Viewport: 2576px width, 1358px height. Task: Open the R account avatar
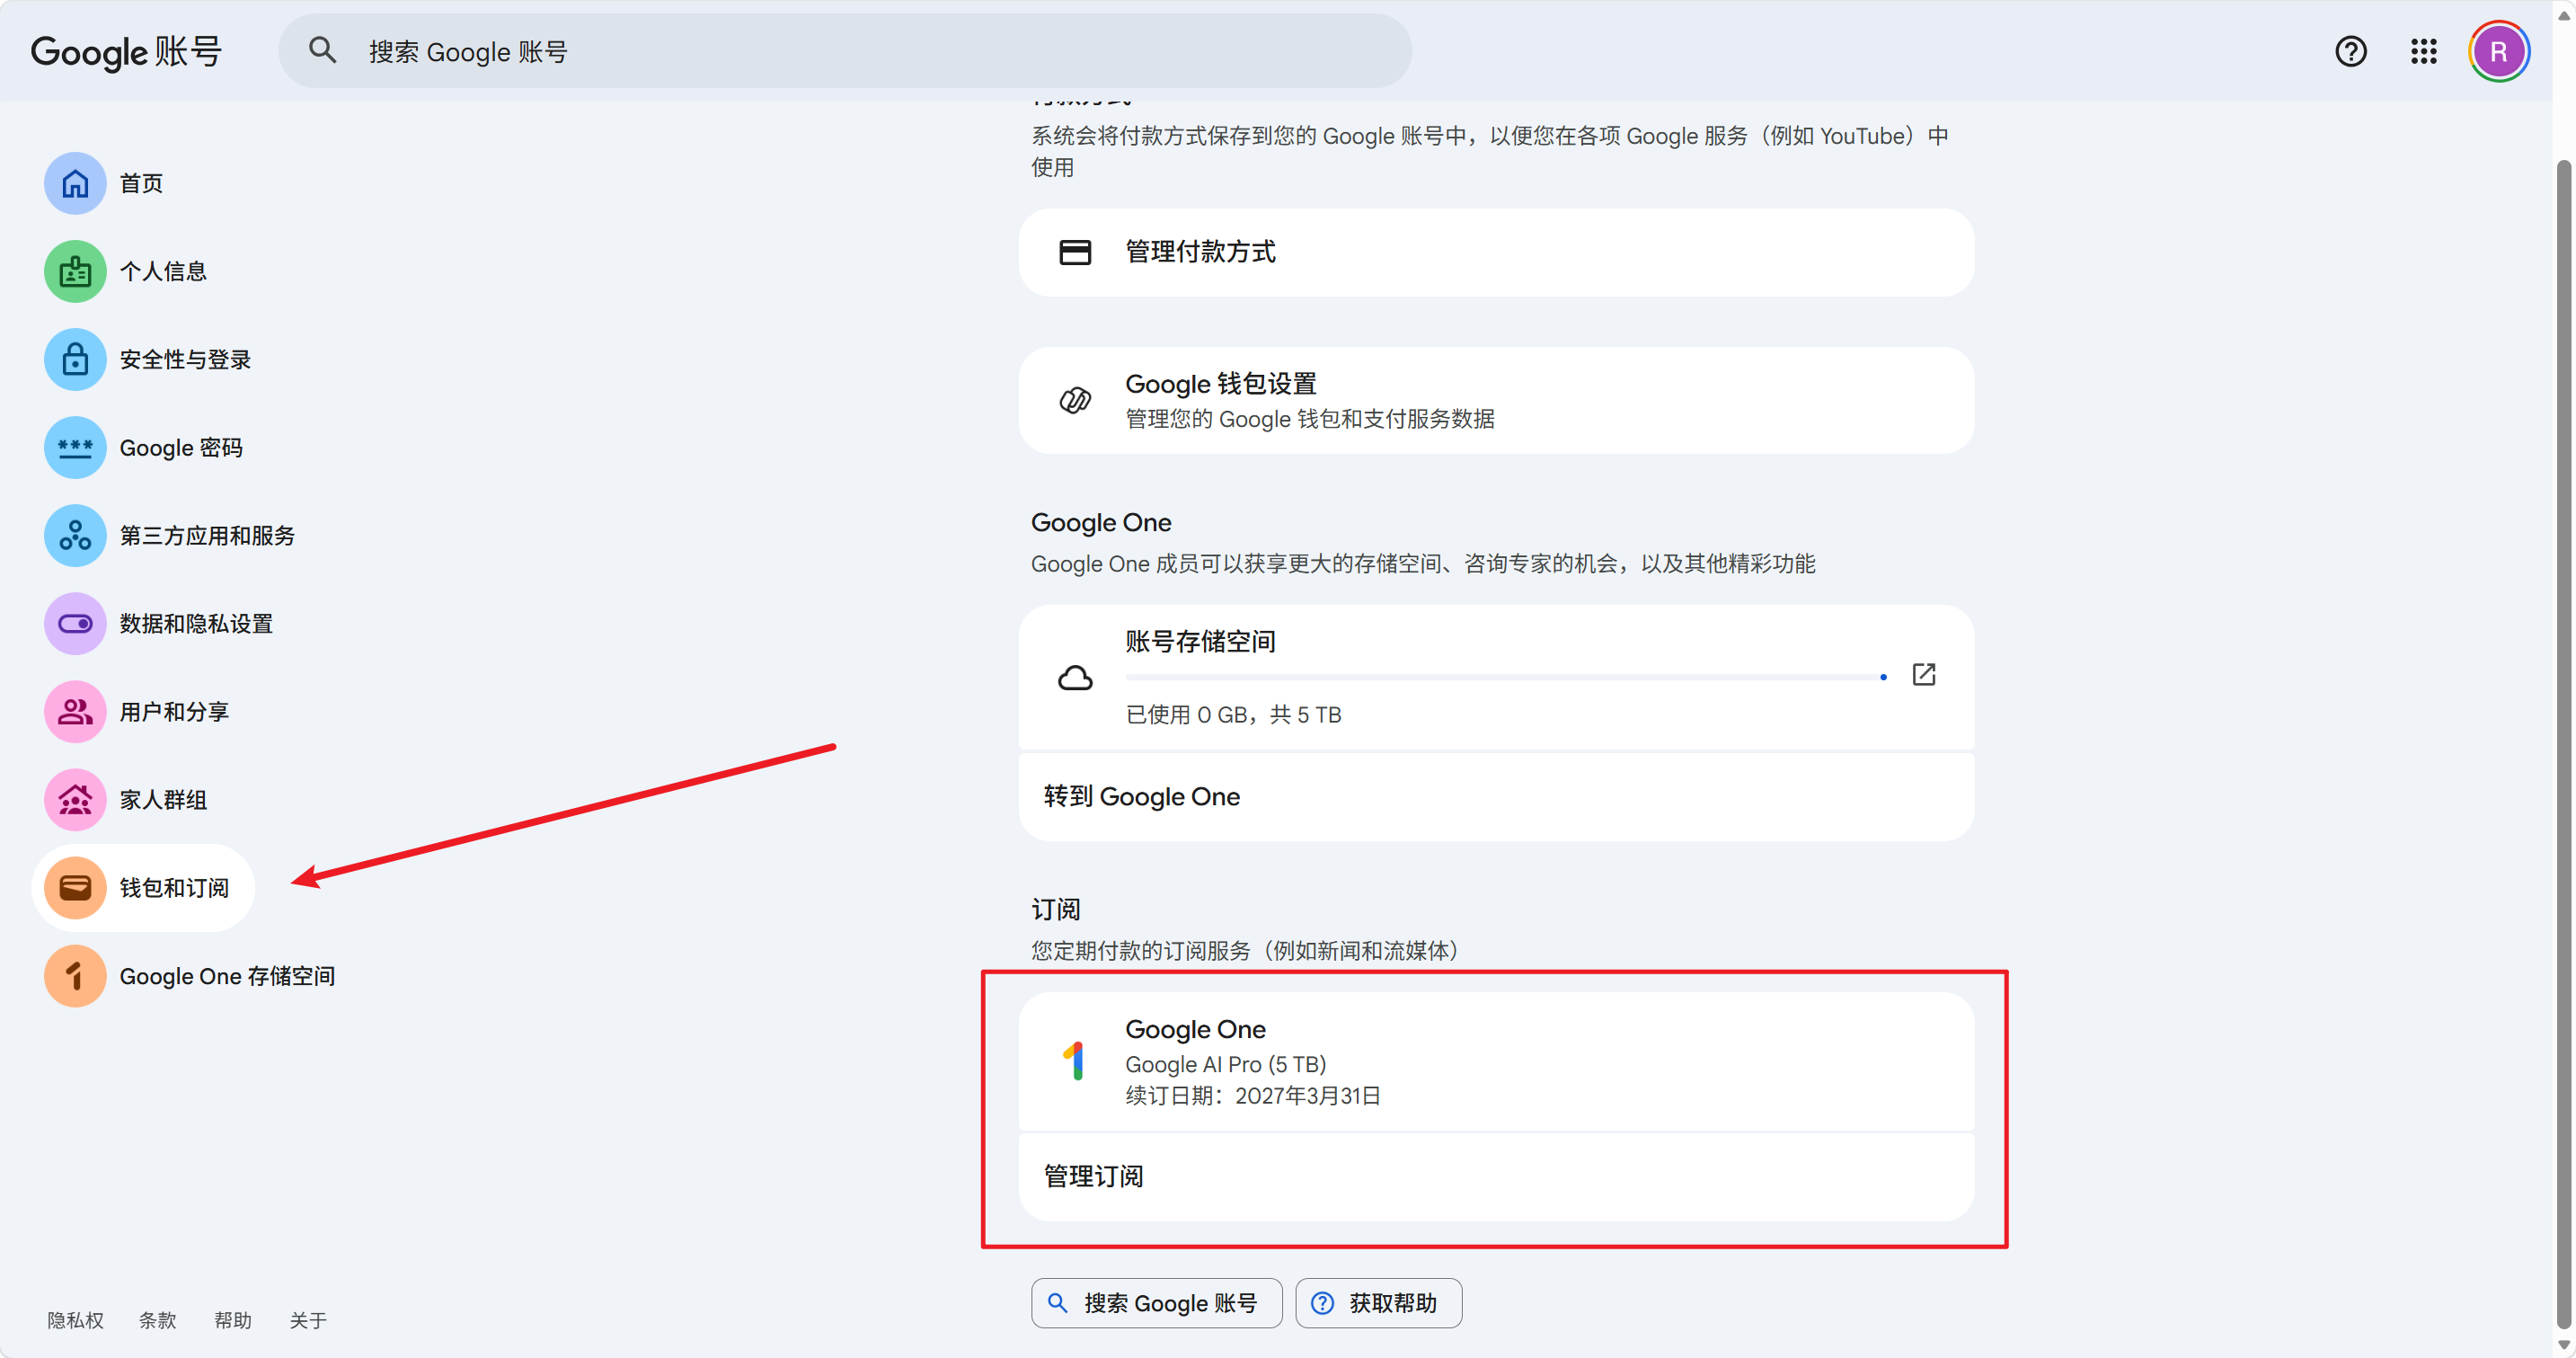(2498, 51)
